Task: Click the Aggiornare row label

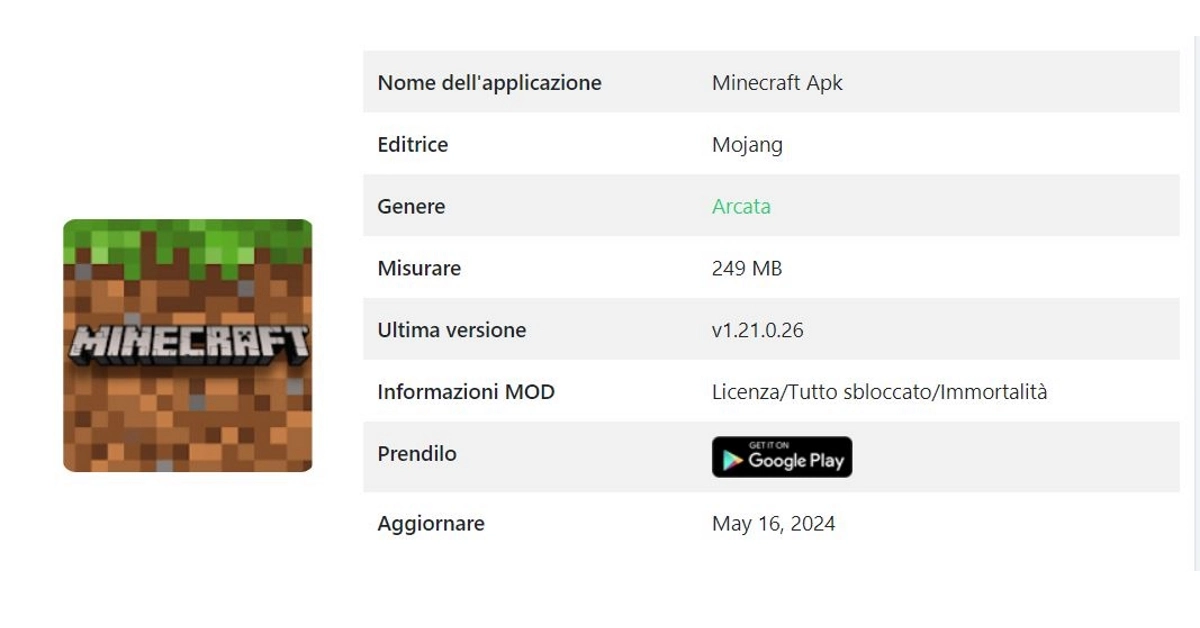Action: coord(431,523)
